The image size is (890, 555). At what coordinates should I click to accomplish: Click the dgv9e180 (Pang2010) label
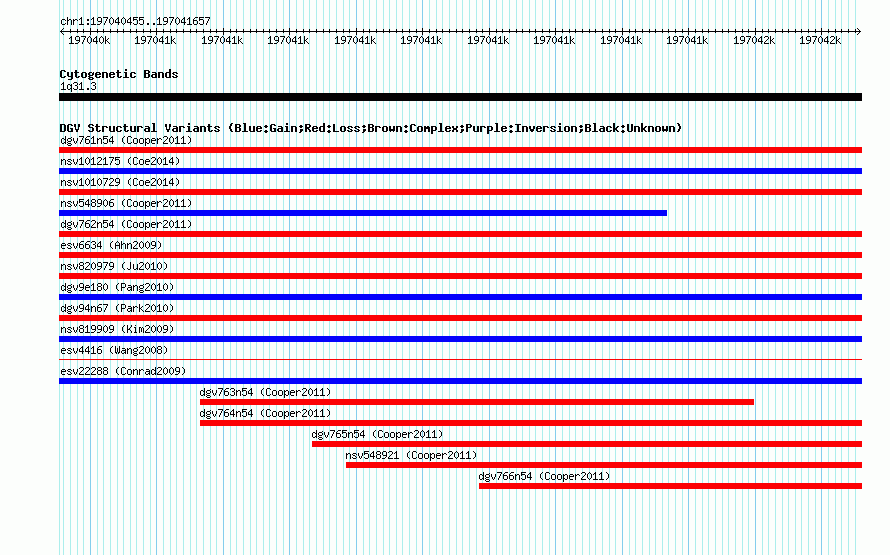pyautogui.click(x=117, y=287)
